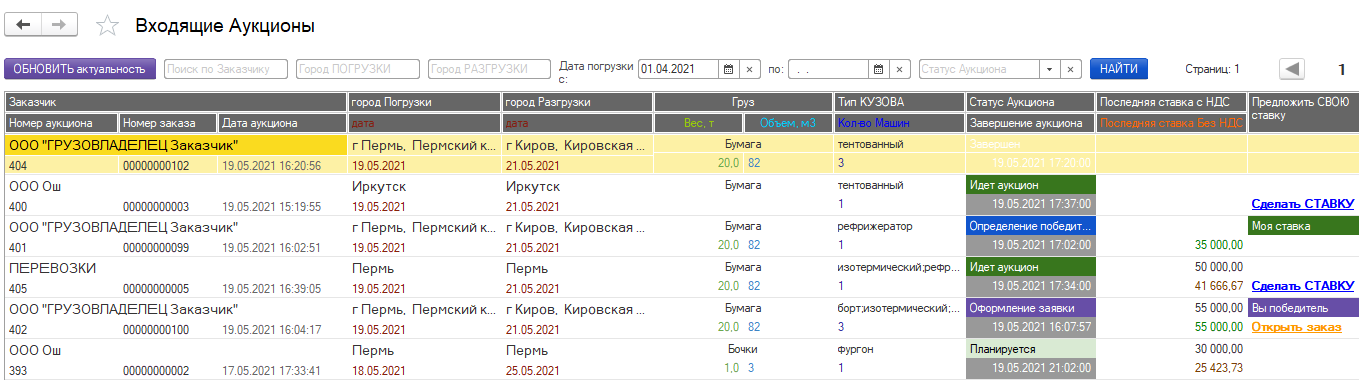
Task: Click Идет аукцион status of auction 400
Action: pyautogui.click(x=1030, y=185)
